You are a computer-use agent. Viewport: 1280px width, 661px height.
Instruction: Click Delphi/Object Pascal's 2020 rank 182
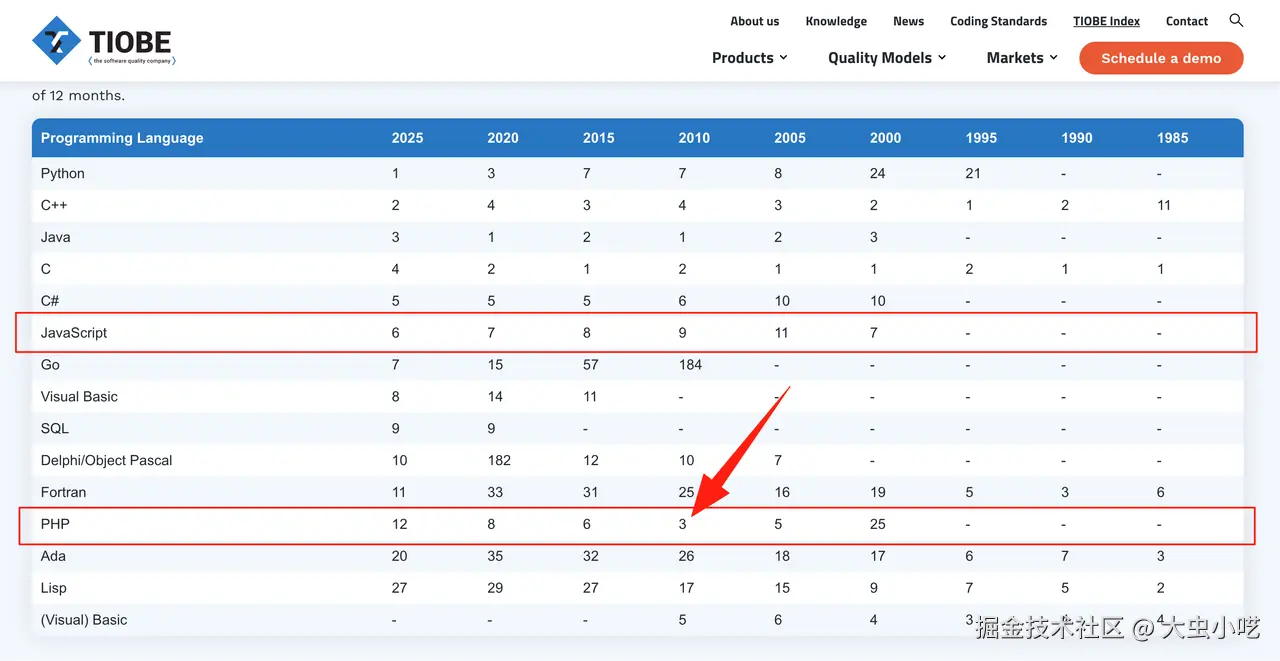click(x=499, y=460)
